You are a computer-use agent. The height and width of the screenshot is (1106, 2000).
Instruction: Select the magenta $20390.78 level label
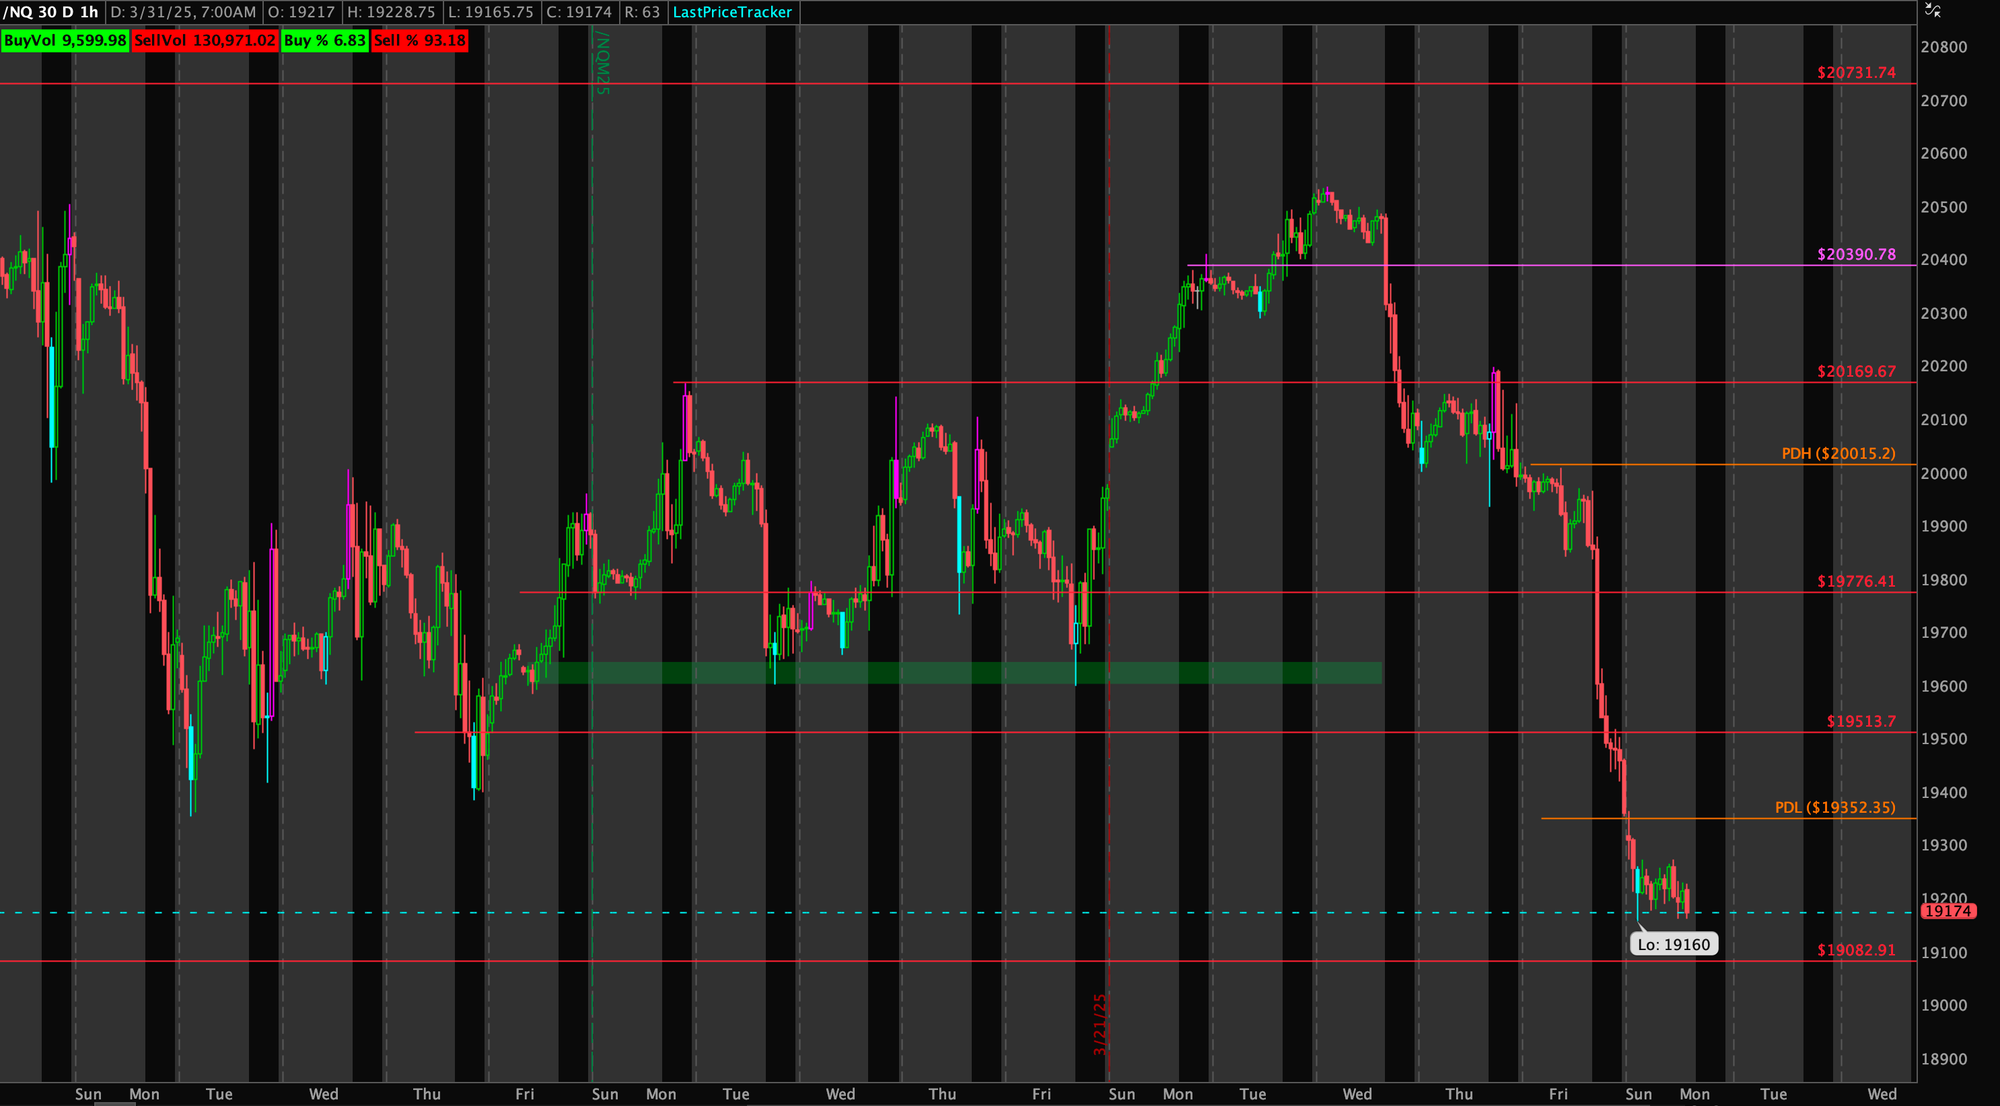[1855, 254]
